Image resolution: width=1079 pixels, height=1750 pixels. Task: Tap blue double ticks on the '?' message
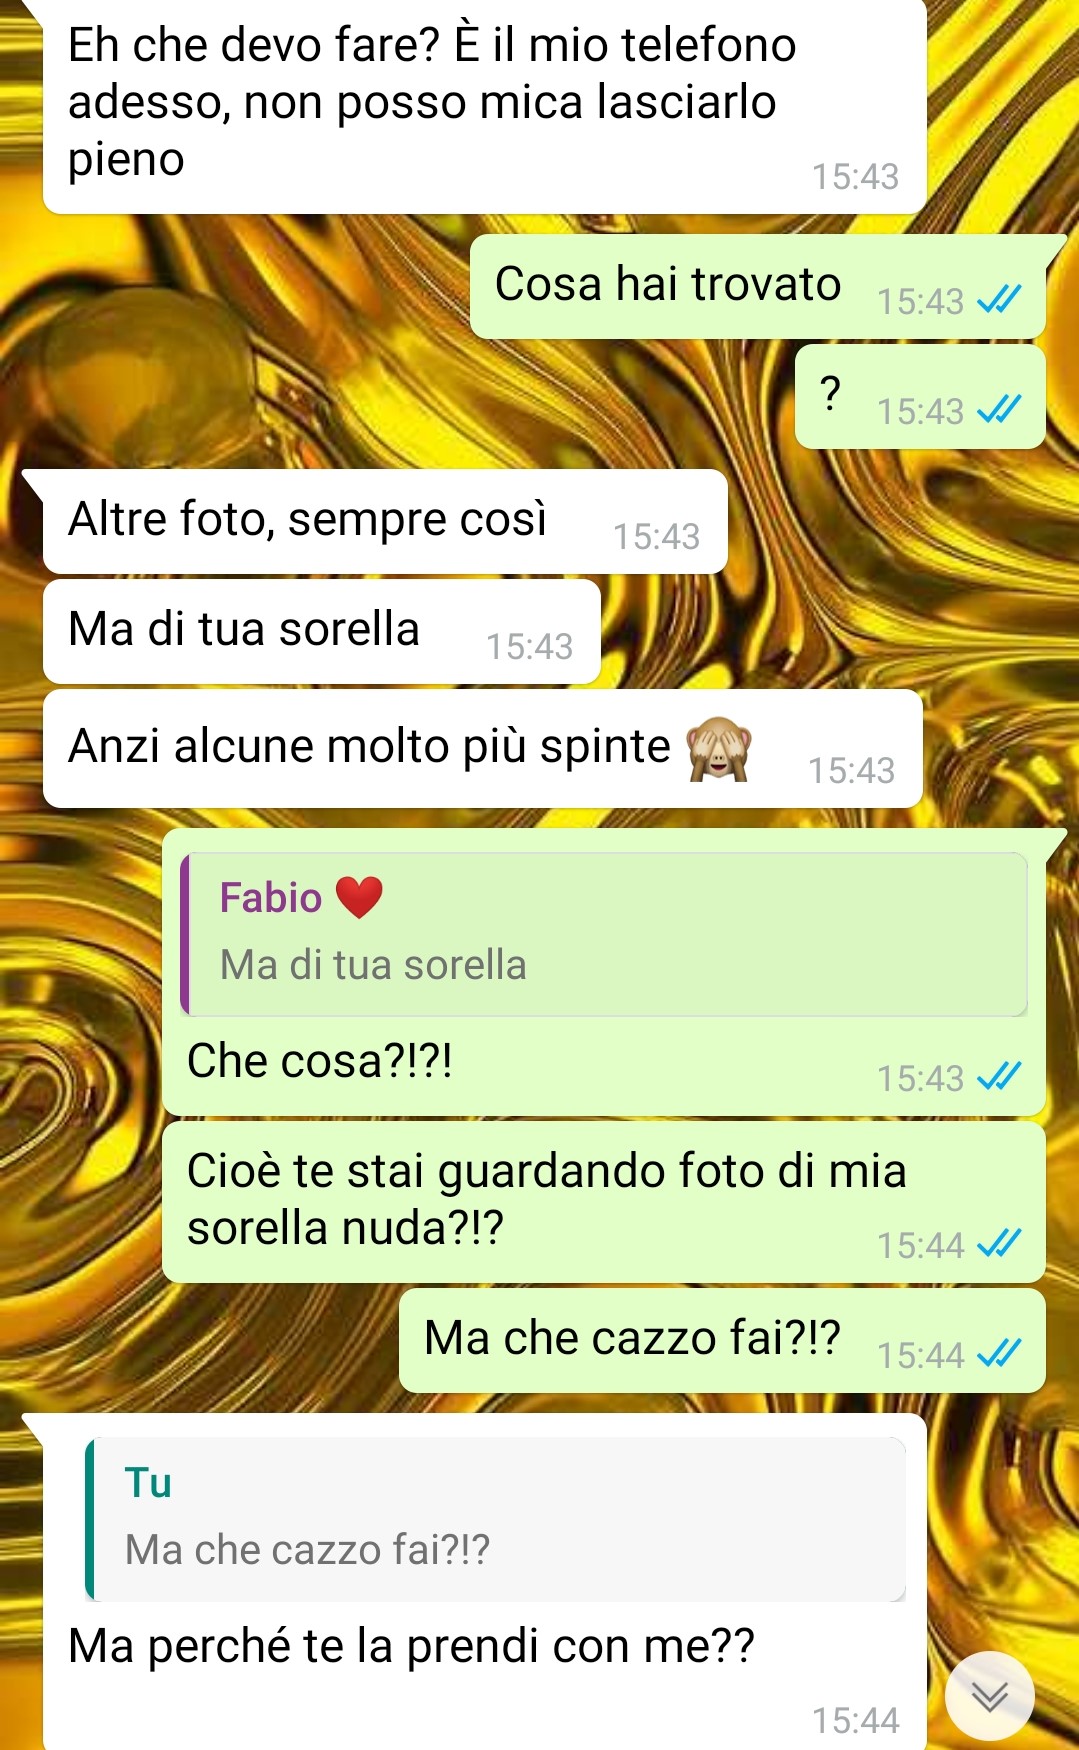[999, 409]
